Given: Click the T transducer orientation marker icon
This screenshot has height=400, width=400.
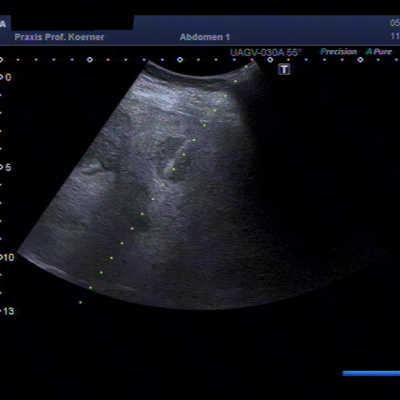Looking at the screenshot, I should (x=284, y=70).
